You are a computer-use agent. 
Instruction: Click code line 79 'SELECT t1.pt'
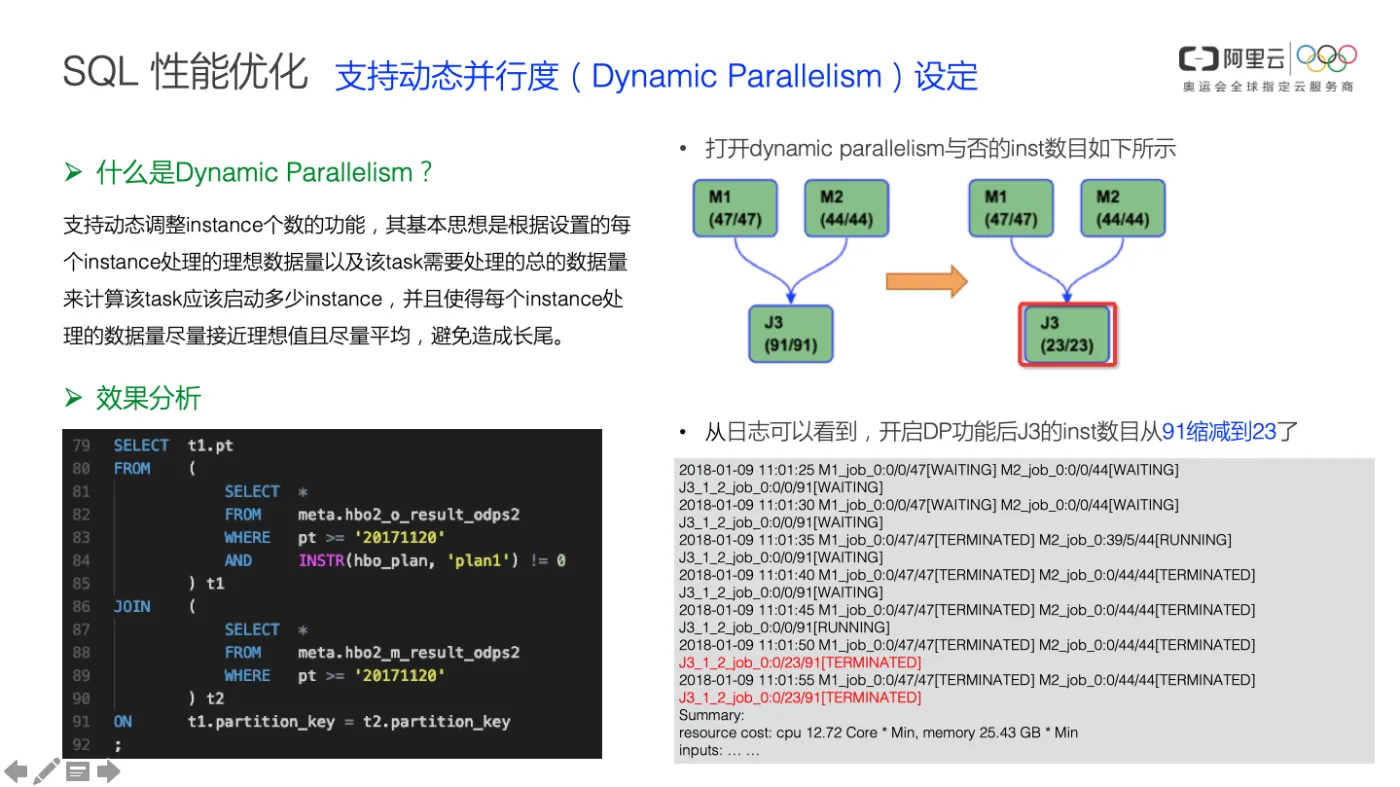point(173,445)
